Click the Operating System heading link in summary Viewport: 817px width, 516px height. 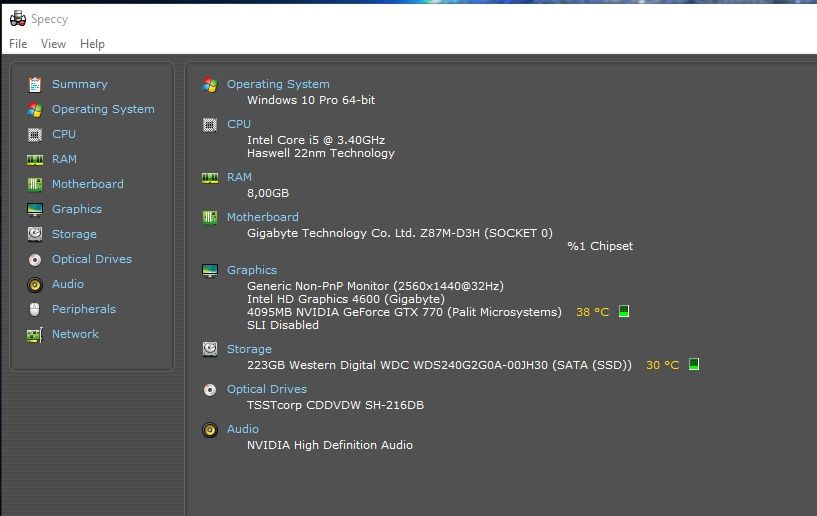coord(278,84)
